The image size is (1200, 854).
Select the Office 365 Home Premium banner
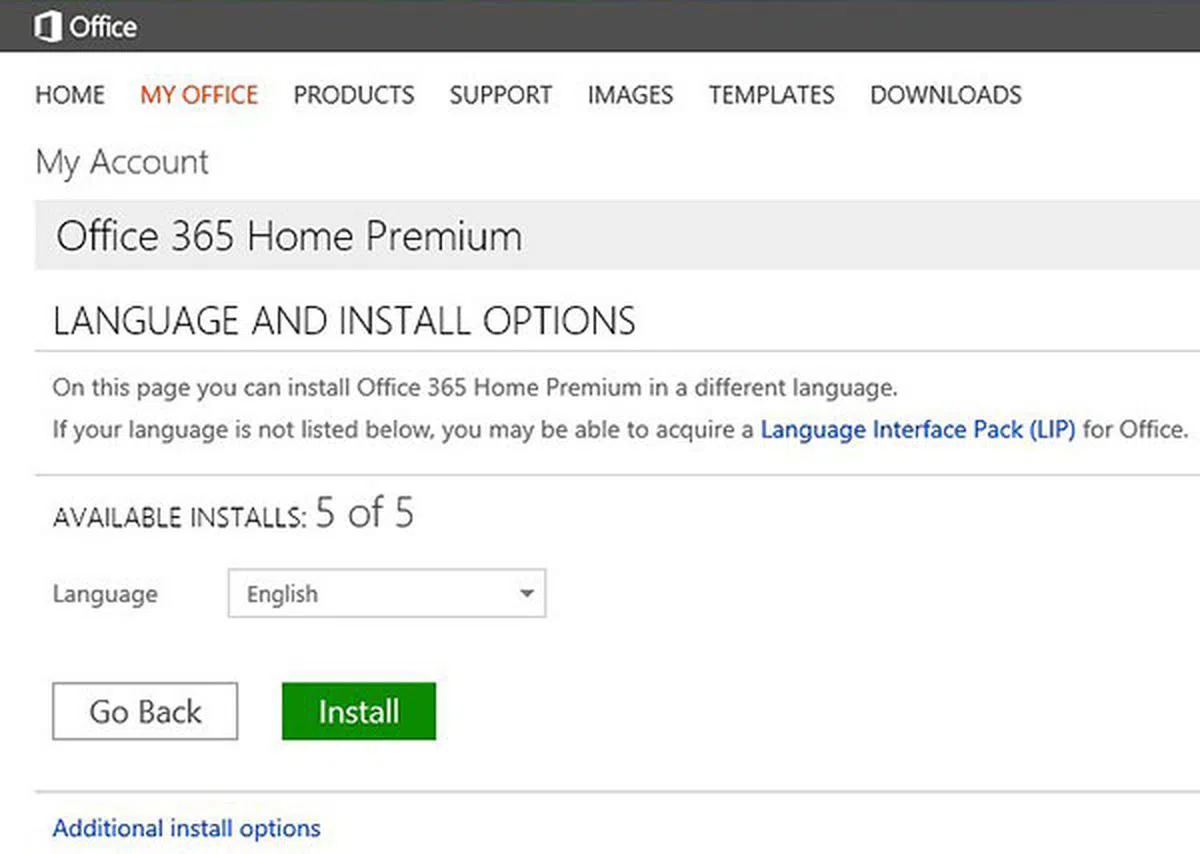289,237
